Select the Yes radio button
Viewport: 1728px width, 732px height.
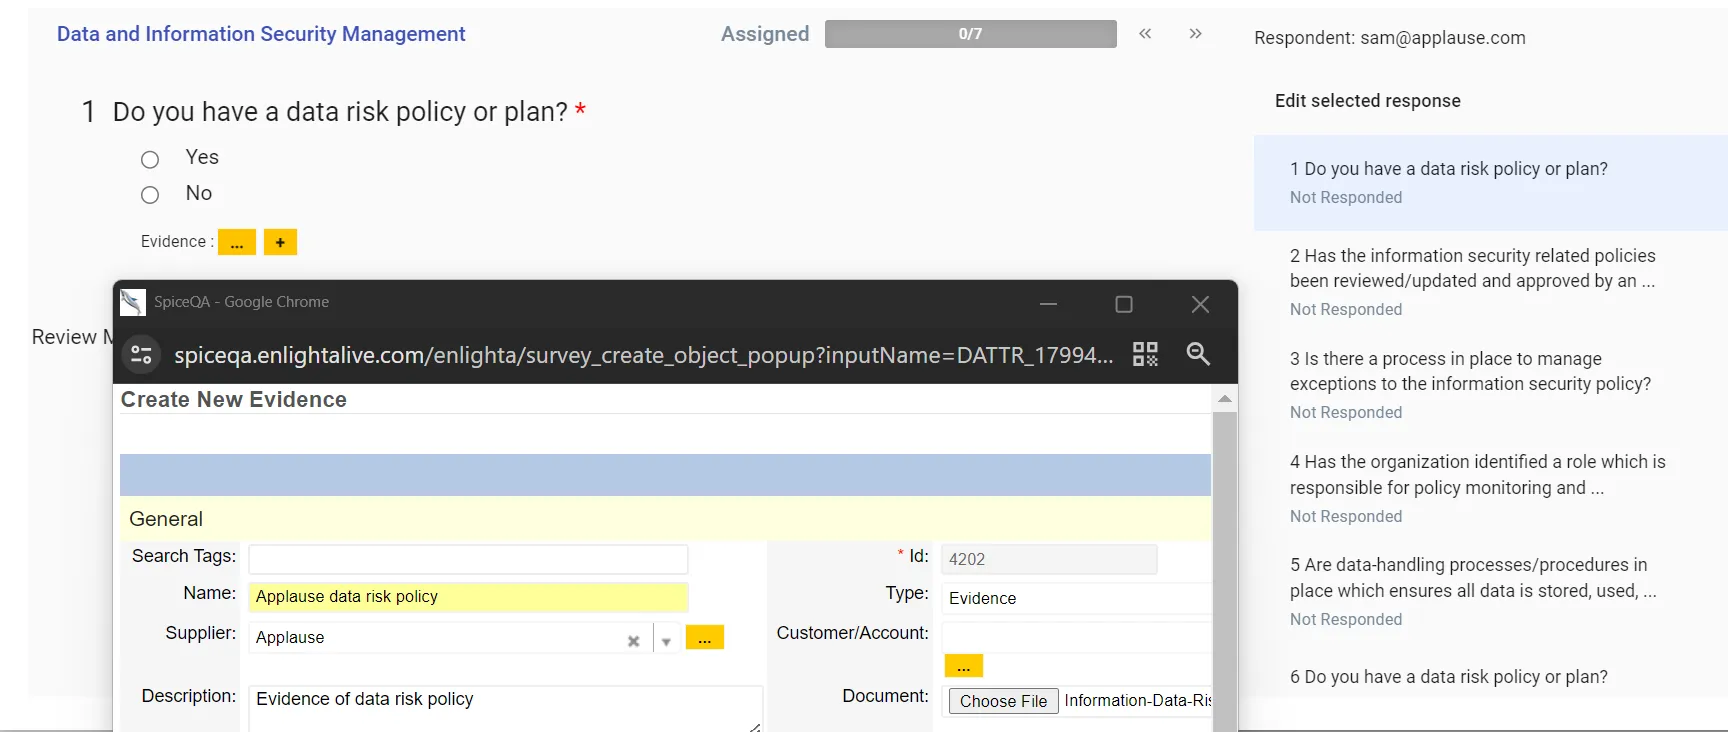(150, 159)
